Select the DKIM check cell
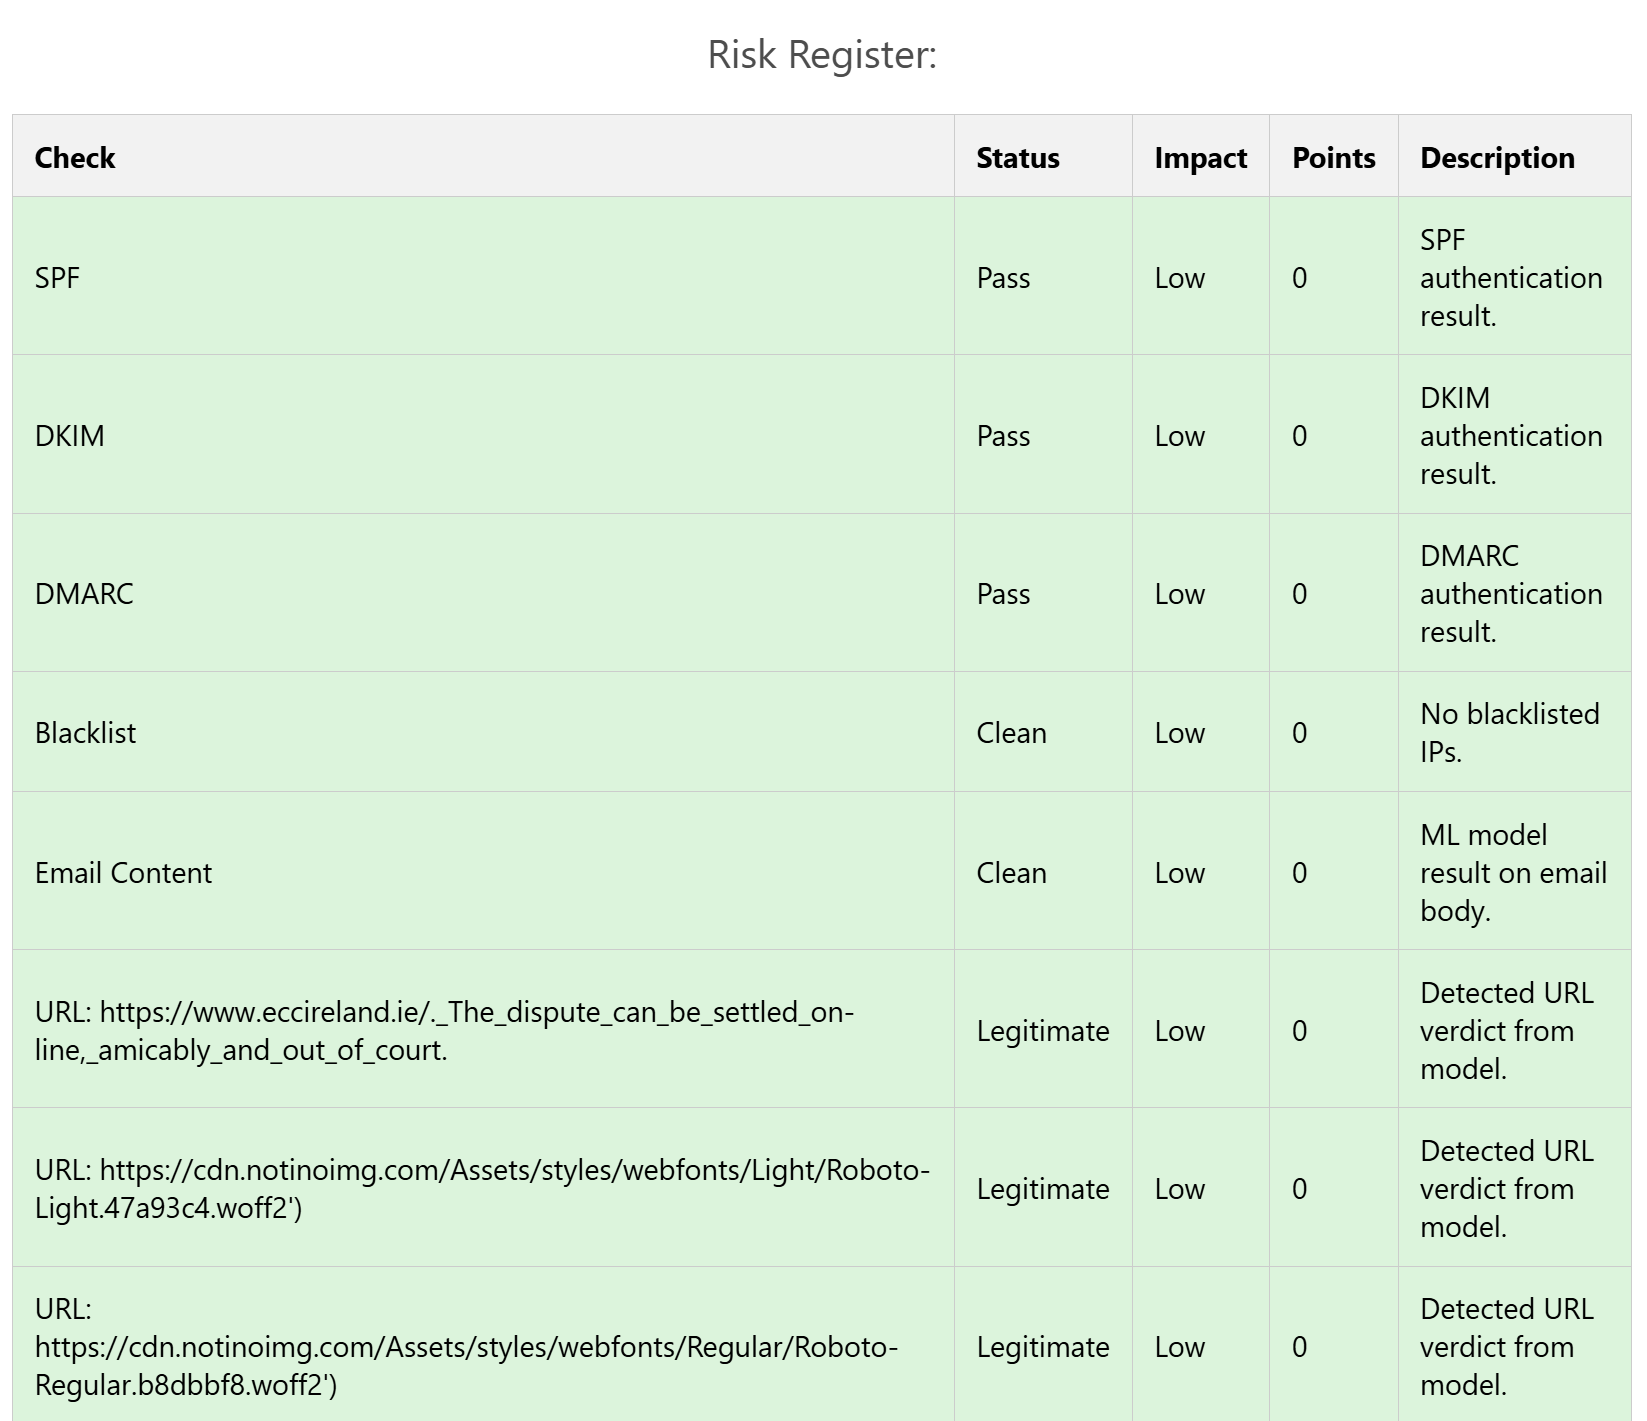 pyautogui.click(x=69, y=436)
